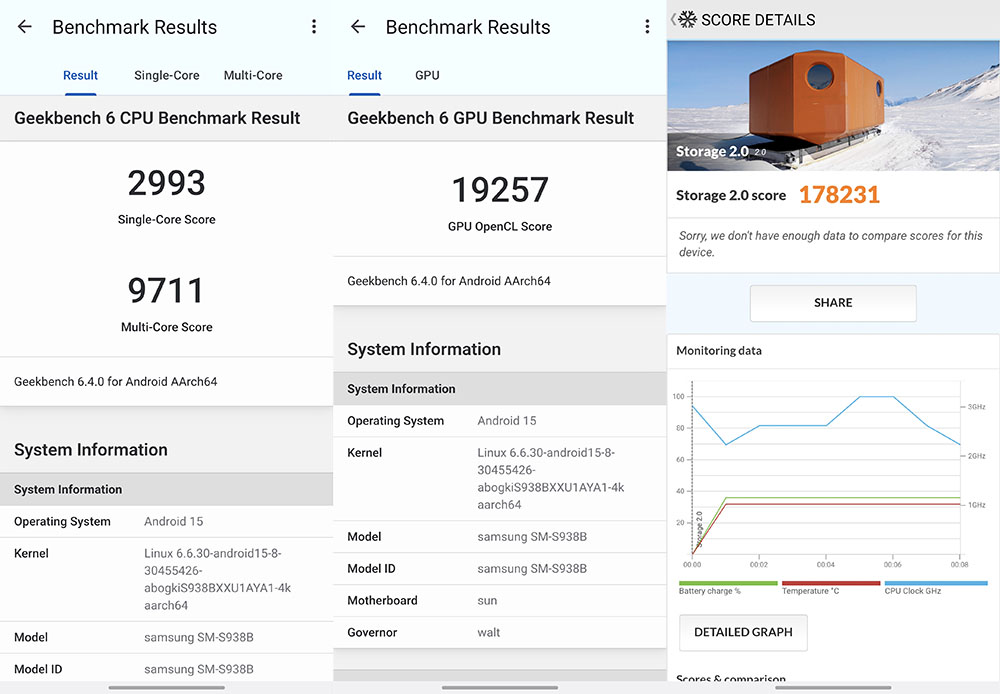Screen dimensions: 1000x694
Task: Tap the 'Benchmark Results' title on the CPU screen
Action: 135,27
